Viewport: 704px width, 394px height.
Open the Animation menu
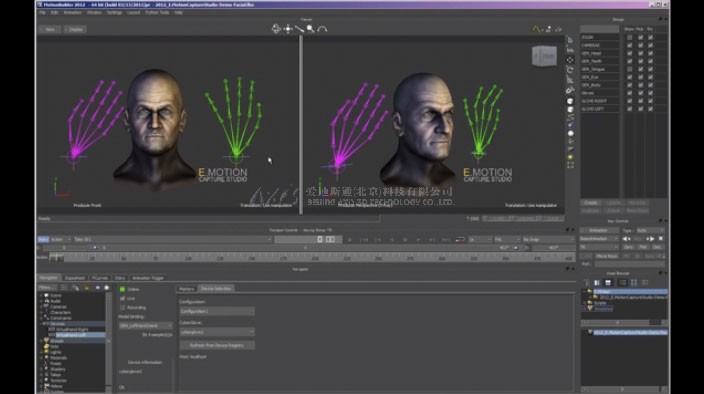click(x=72, y=13)
